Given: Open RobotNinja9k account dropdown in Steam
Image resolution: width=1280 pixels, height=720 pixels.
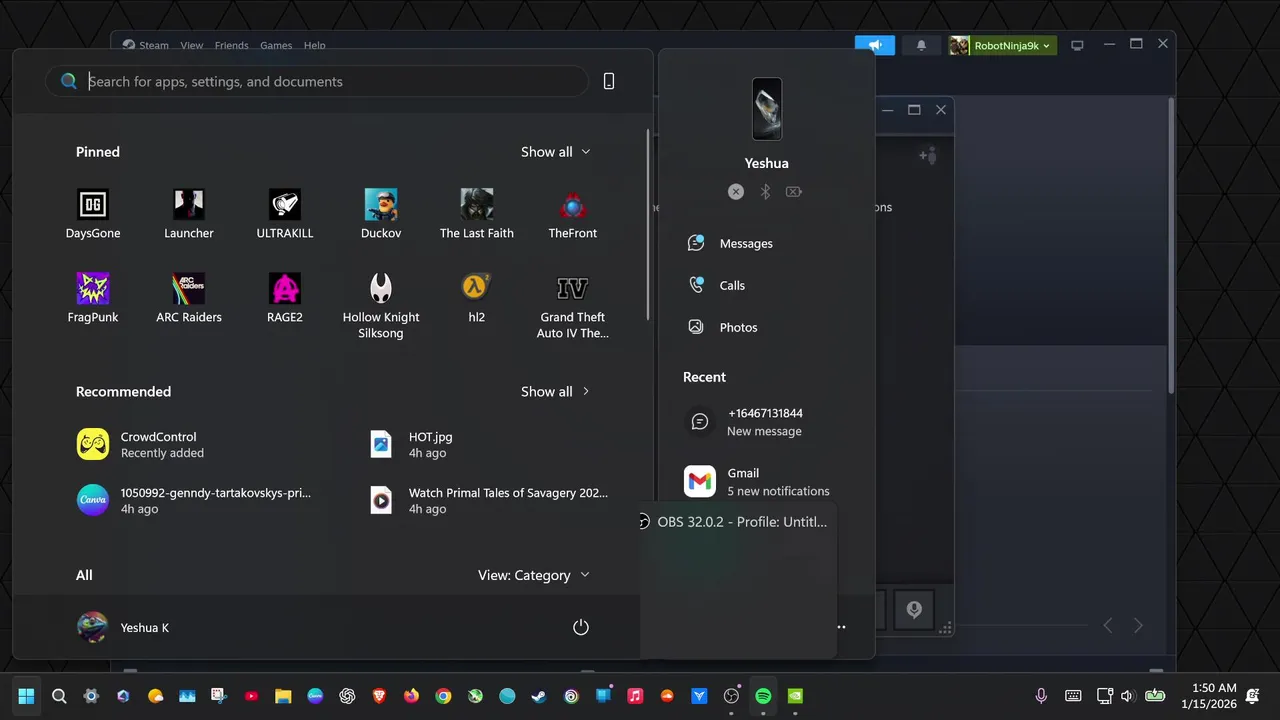Looking at the screenshot, I should click(x=1002, y=45).
